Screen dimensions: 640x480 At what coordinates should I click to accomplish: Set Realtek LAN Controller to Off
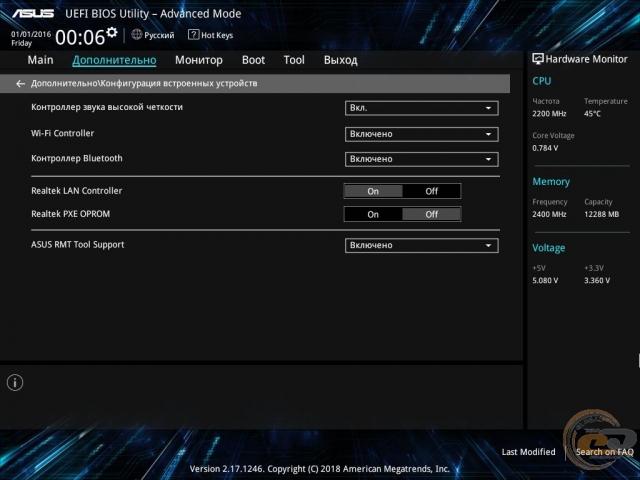[x=431, y=191]
